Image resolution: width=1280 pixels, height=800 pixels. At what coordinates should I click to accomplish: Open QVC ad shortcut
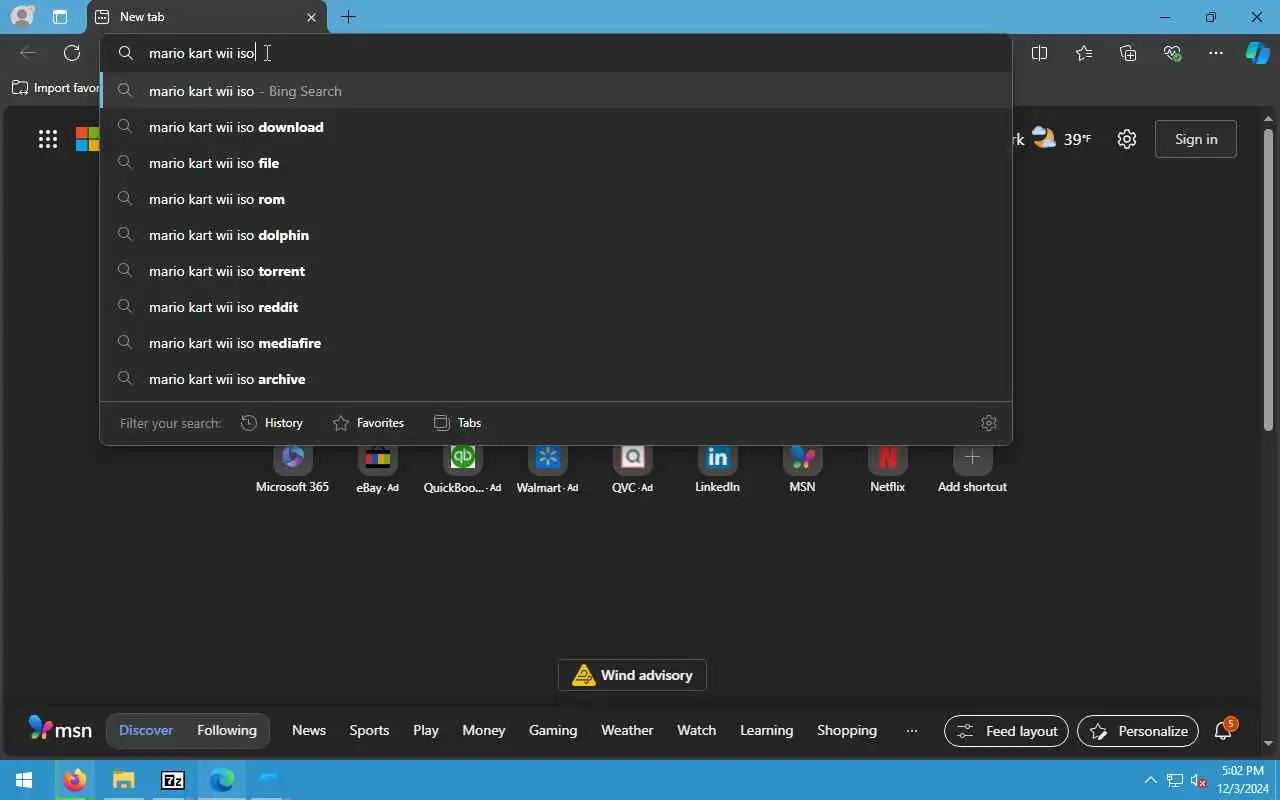coord(632,470)
